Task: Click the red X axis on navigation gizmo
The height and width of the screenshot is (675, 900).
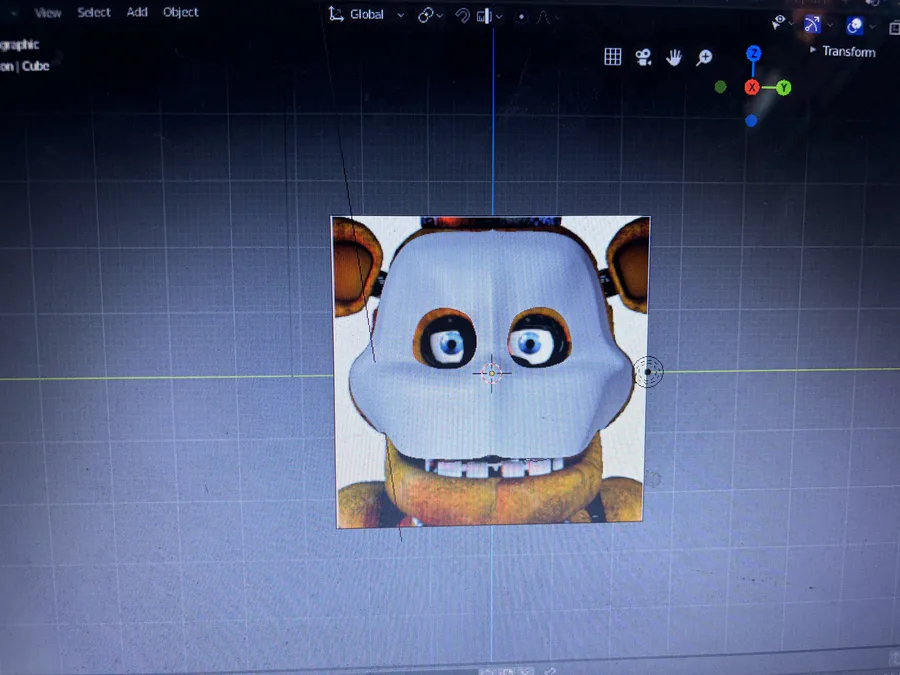Action: click(x=752, y=87)
